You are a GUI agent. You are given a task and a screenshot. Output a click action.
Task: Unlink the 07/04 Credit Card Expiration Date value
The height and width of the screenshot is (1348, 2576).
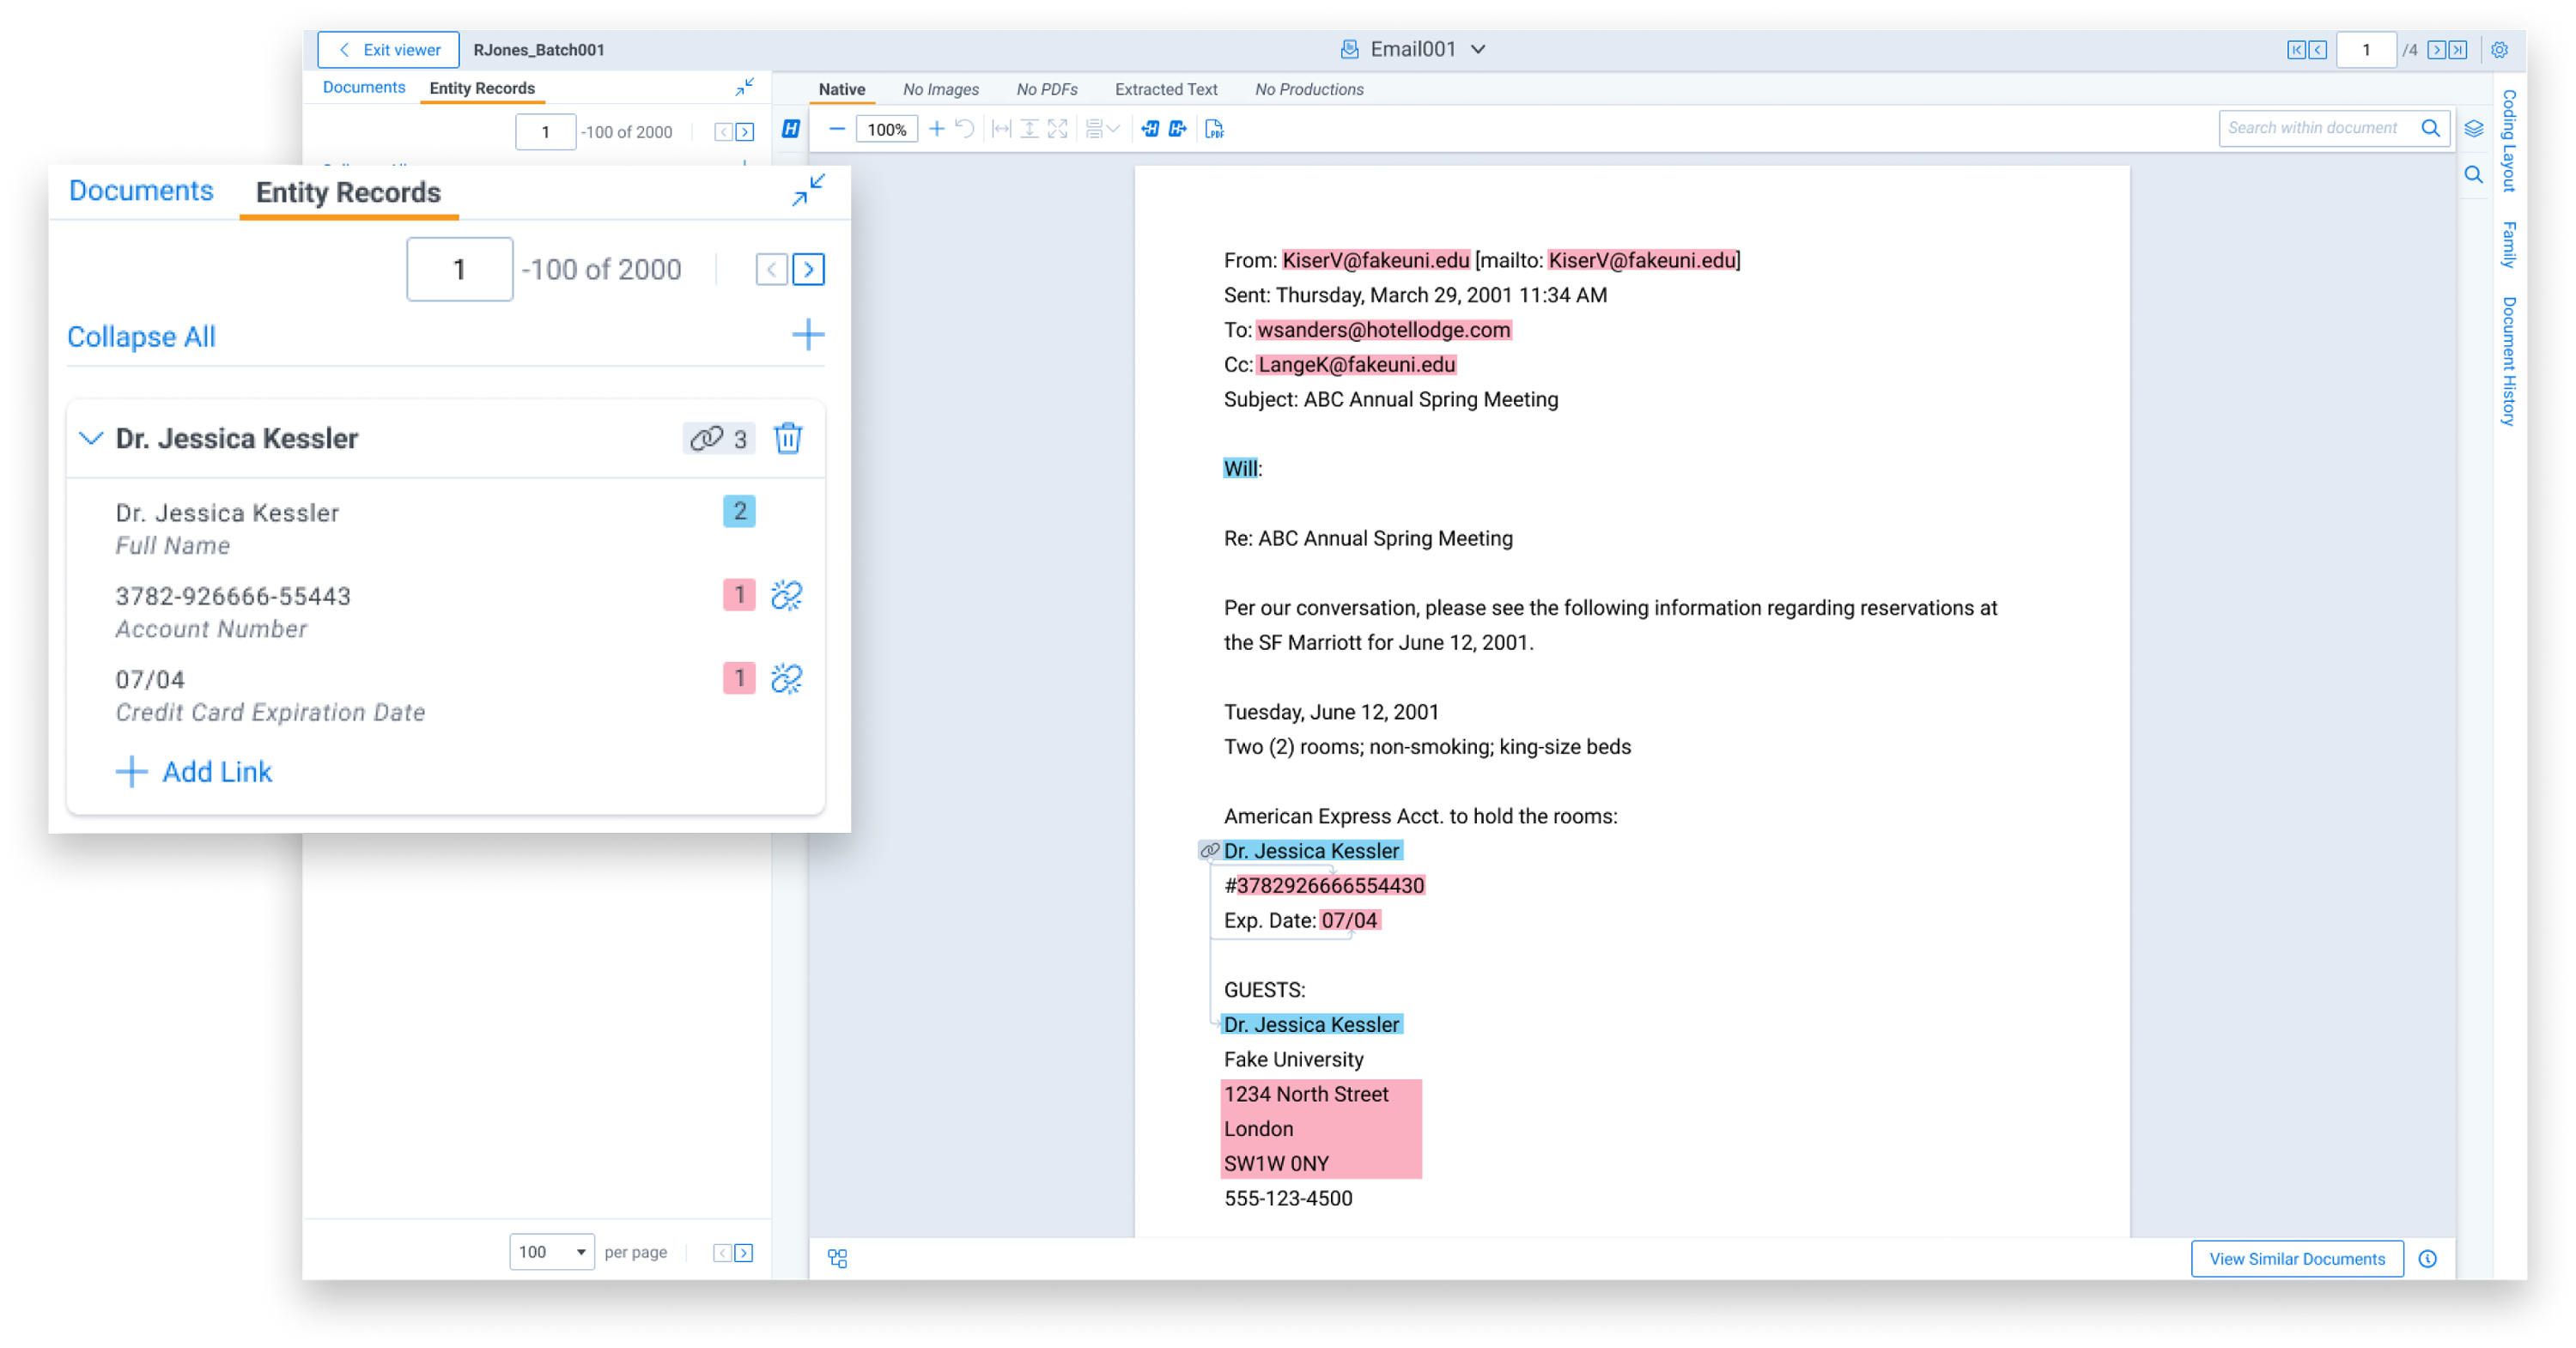(x=788, y=678)
